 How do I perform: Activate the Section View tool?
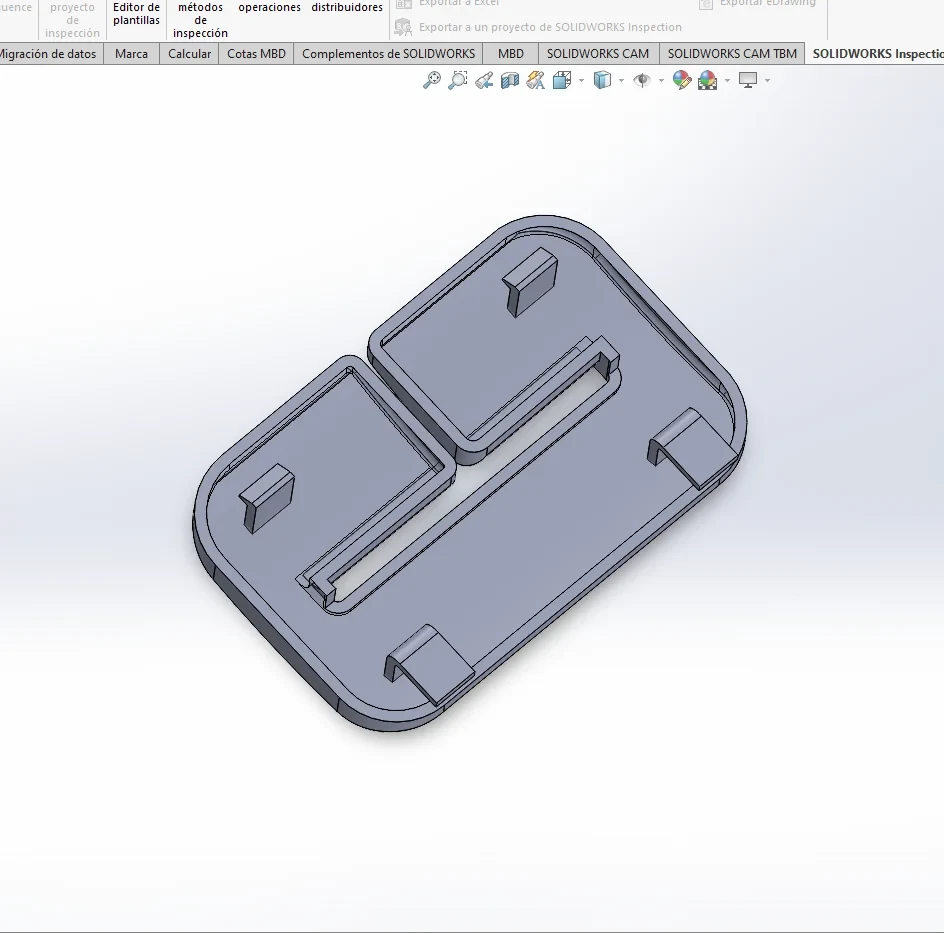pyautogui.click(x=509, y=80)
